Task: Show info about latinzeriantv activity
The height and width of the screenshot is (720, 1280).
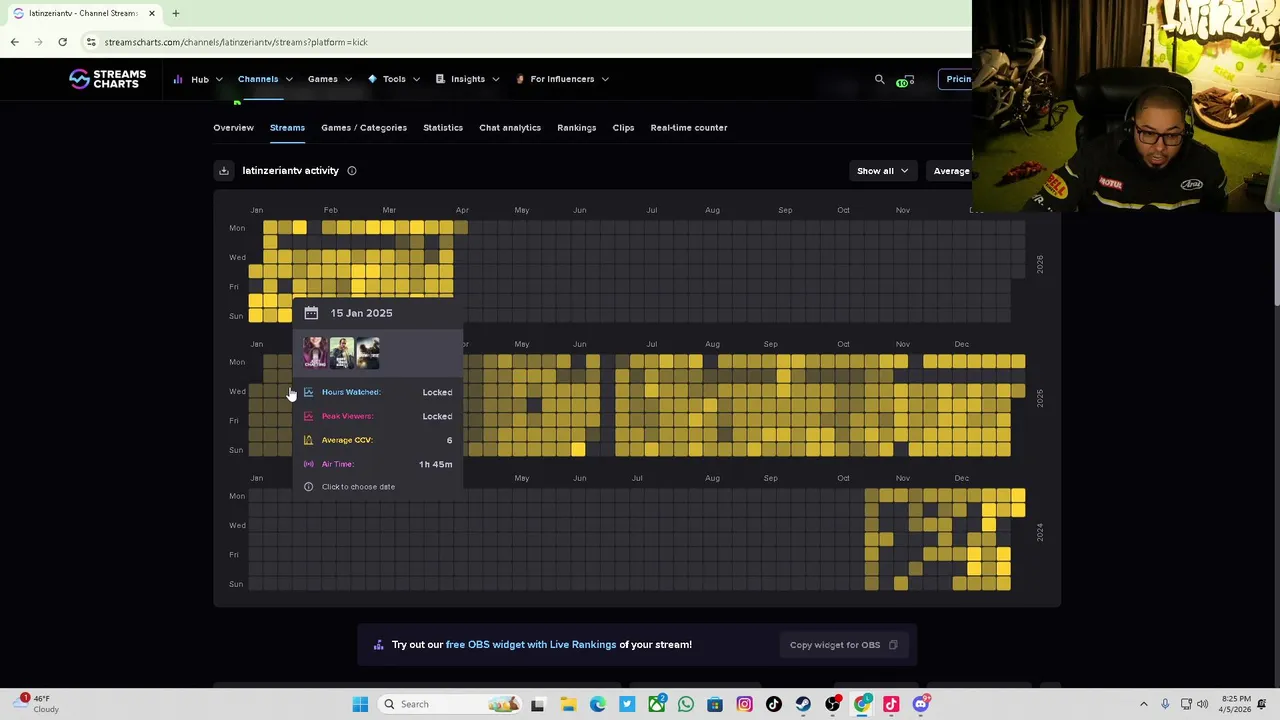Action: [x=352, y=171]
